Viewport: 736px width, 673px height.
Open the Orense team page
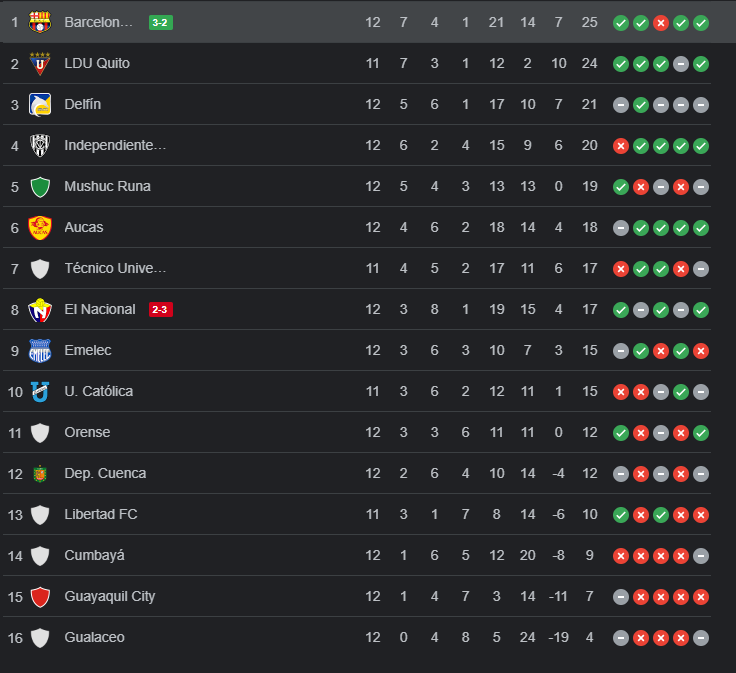(87, 432)
